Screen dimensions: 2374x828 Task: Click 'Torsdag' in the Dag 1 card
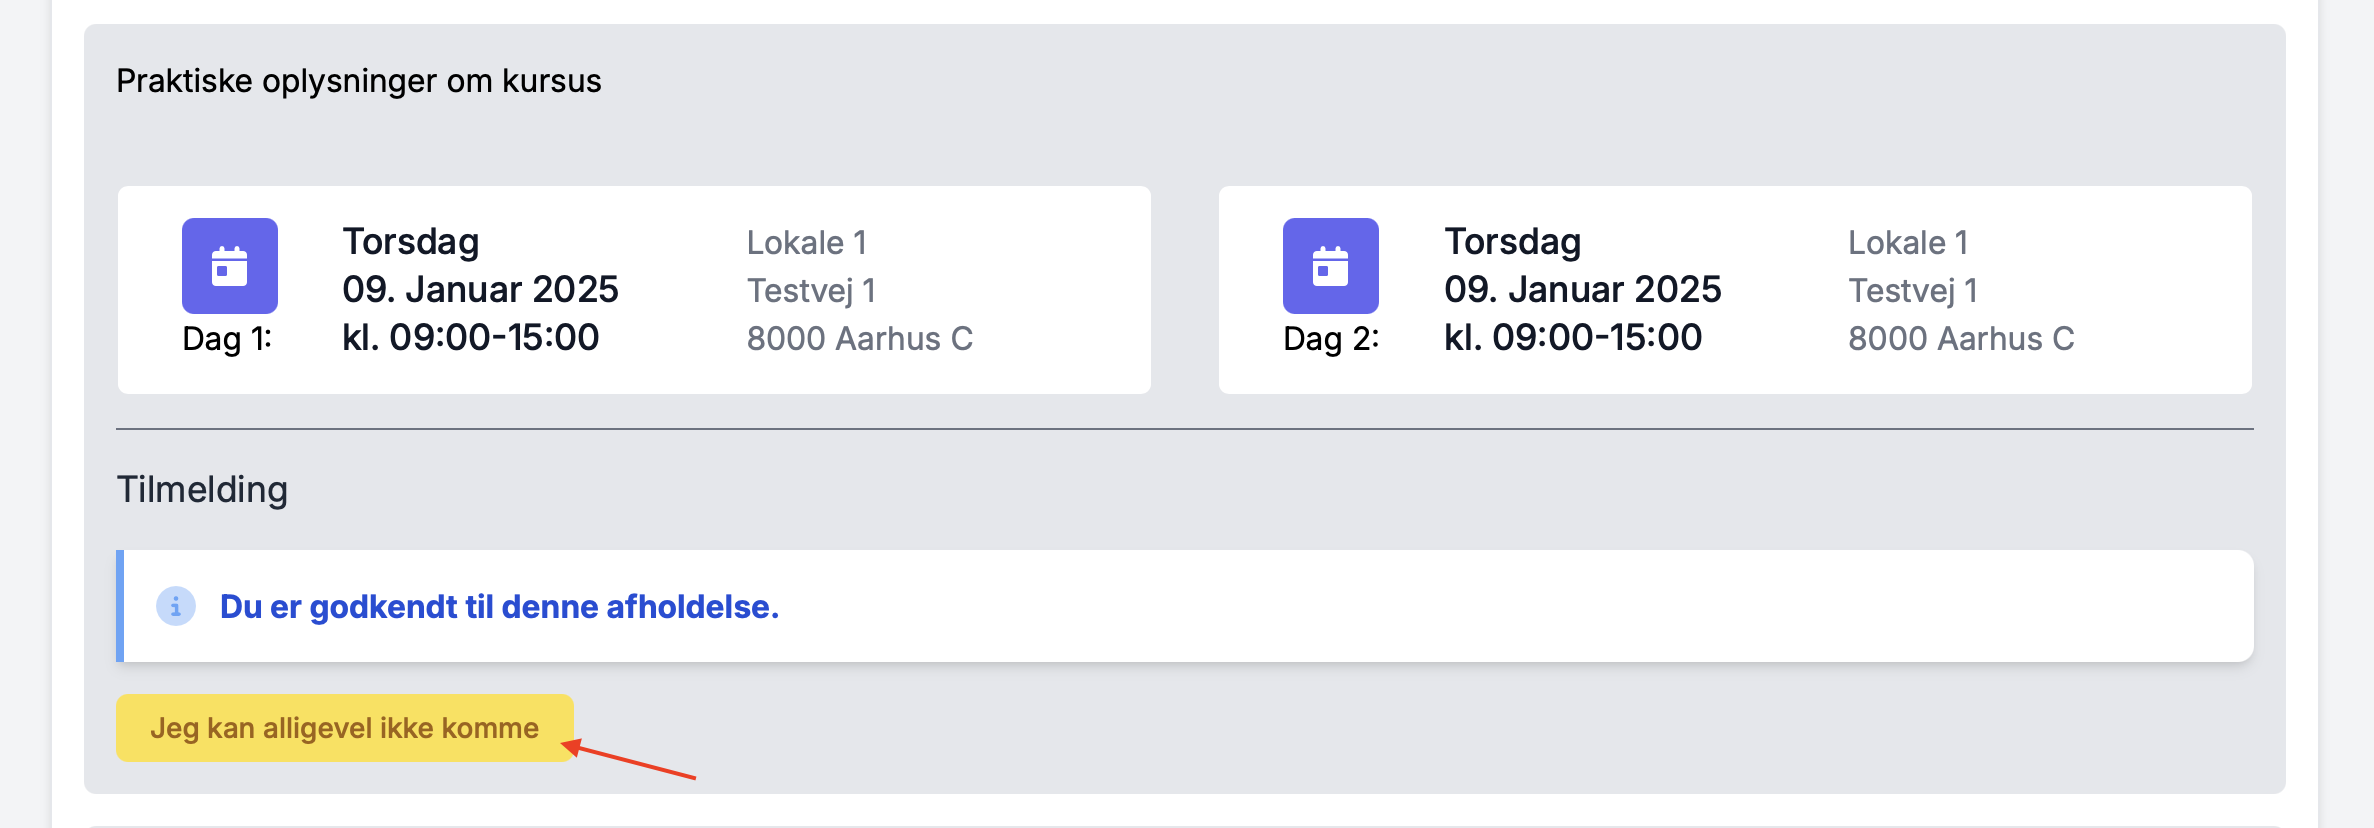click(411, 242)
